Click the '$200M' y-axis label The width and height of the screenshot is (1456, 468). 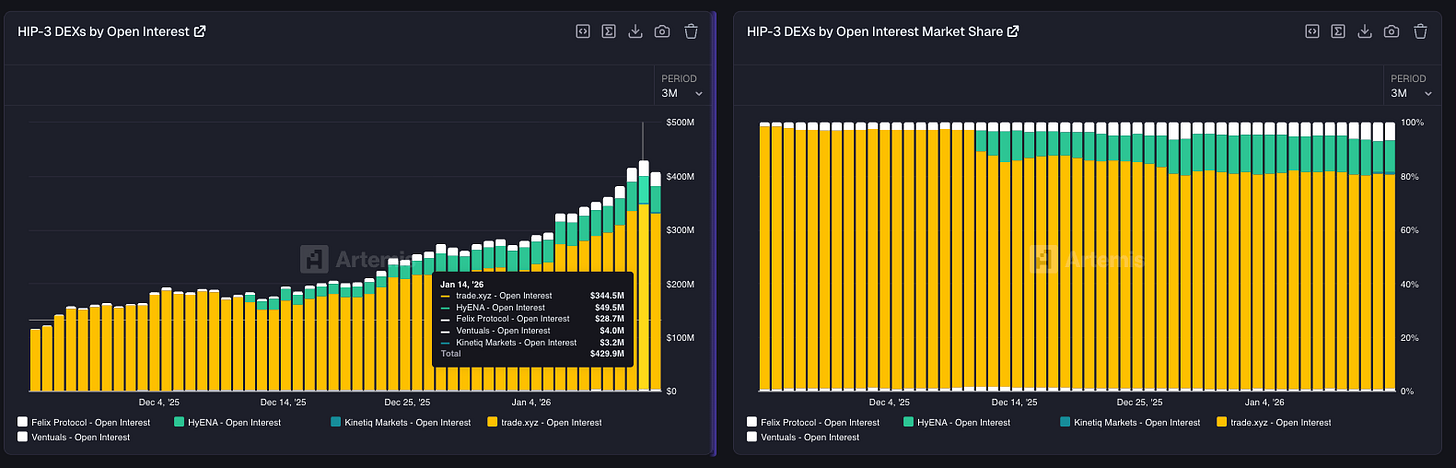coord(680,284)
